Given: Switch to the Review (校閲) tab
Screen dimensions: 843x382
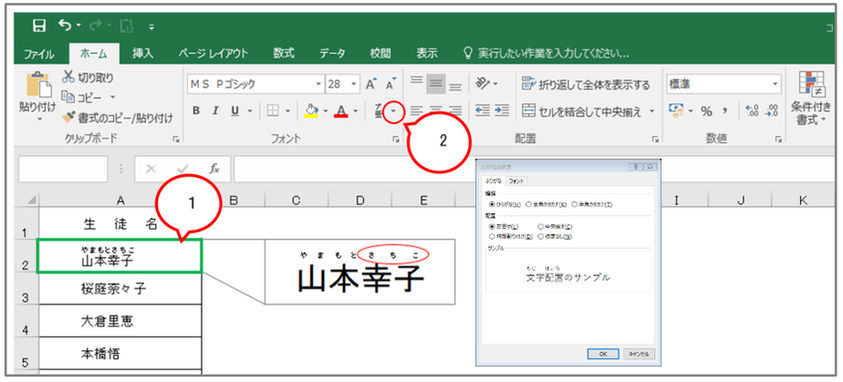Looking at the screenshot, I should pyautogui.click(x=380, y=53).
